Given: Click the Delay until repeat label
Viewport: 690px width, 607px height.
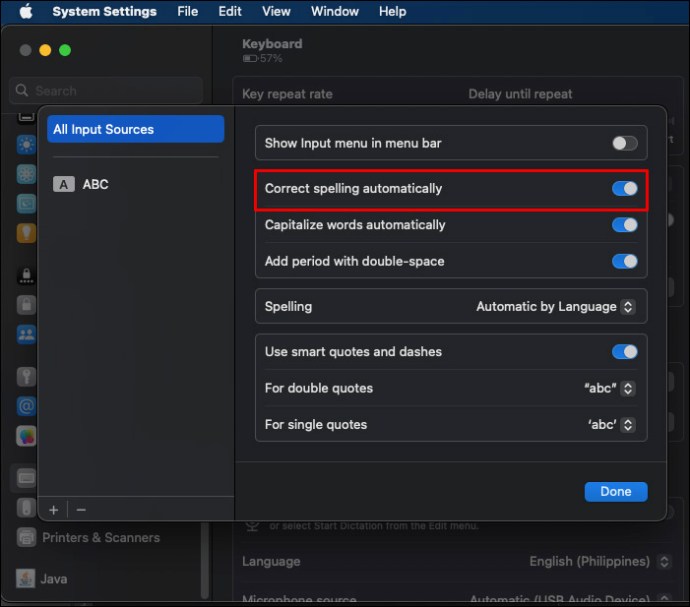Looking at the screenshot, I should 520,94.
